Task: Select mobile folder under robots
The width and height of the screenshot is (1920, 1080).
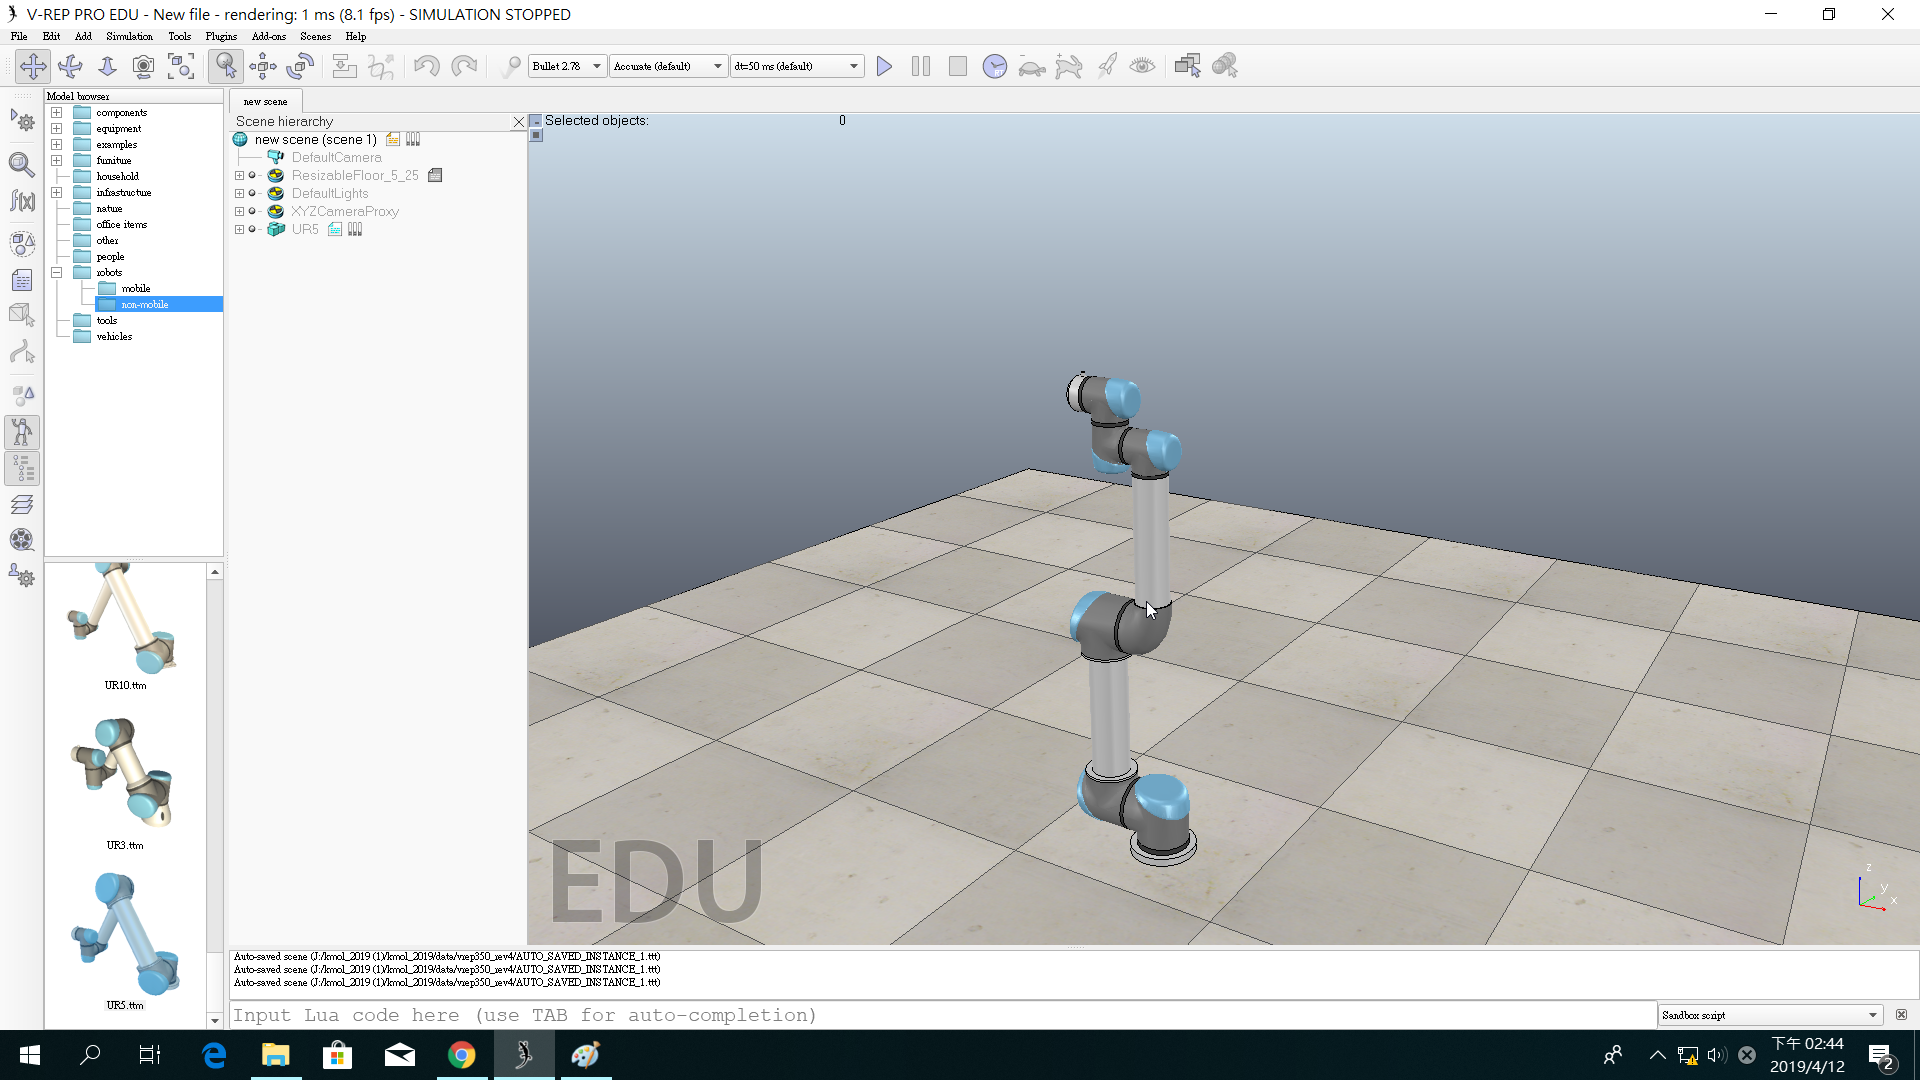Action: pos(135,289)
